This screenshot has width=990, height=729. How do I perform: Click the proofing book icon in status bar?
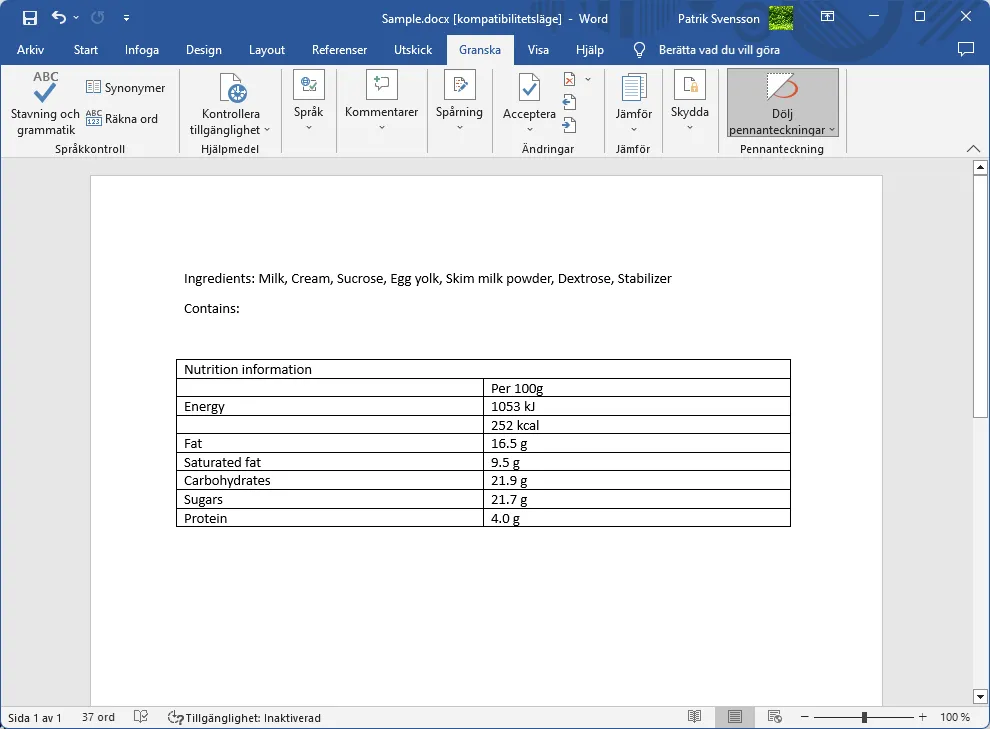[141, 716]
